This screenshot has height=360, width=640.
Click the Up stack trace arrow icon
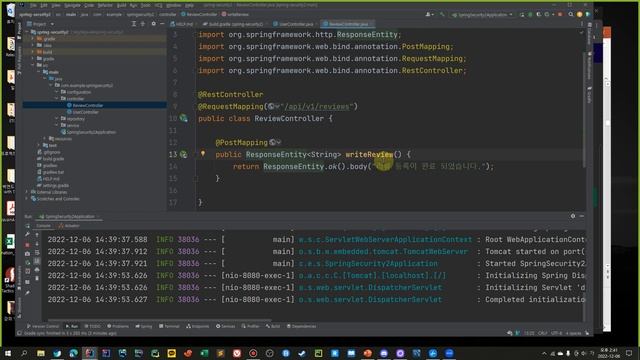point(37,235)
